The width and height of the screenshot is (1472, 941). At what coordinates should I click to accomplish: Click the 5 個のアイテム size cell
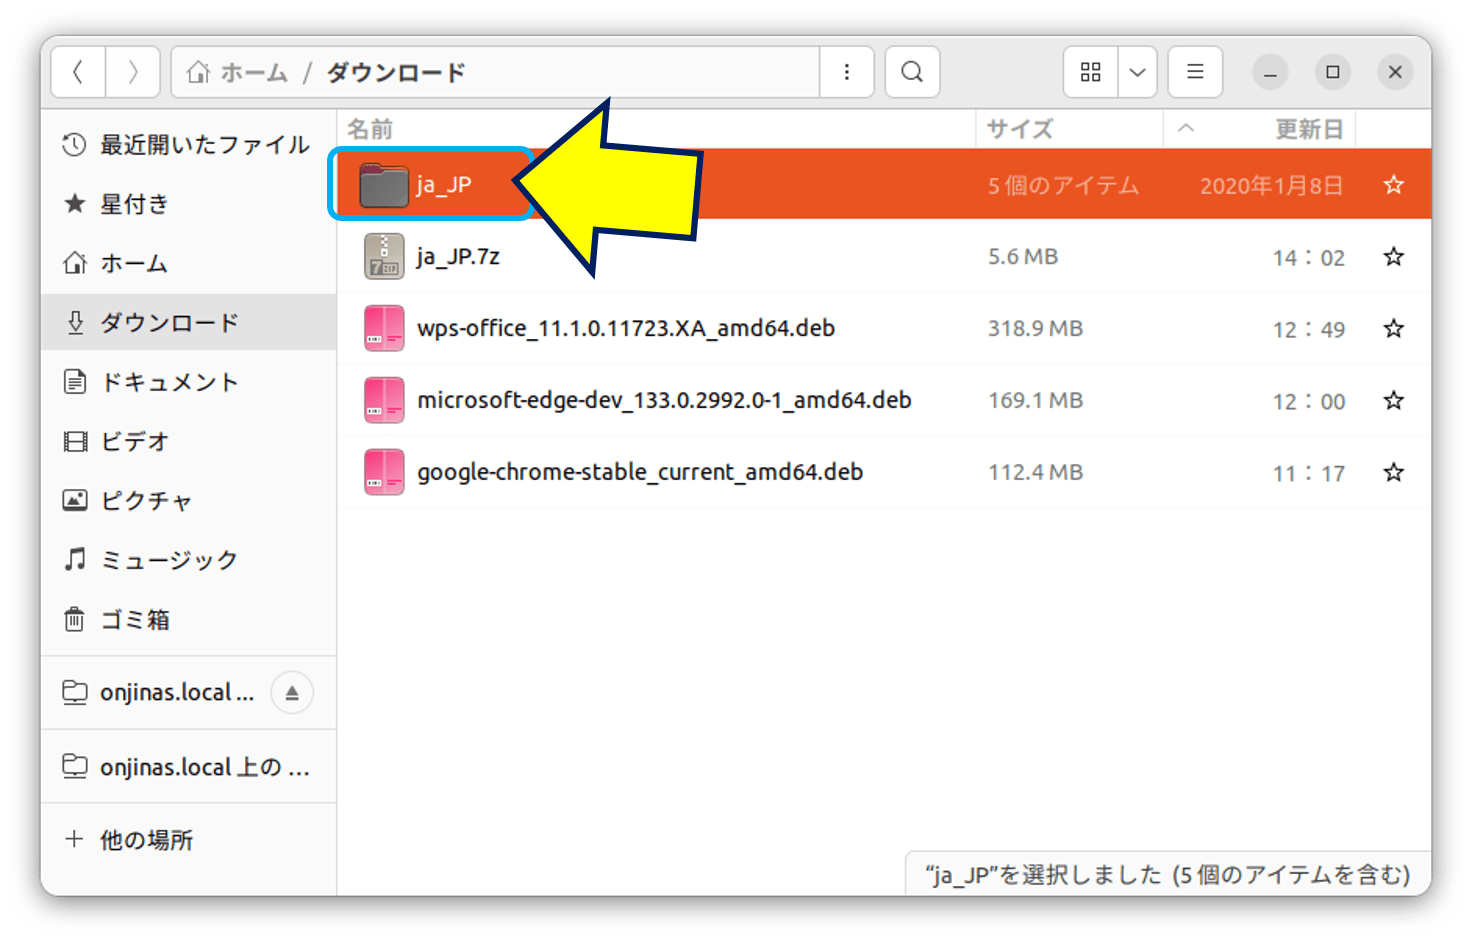1064,186
